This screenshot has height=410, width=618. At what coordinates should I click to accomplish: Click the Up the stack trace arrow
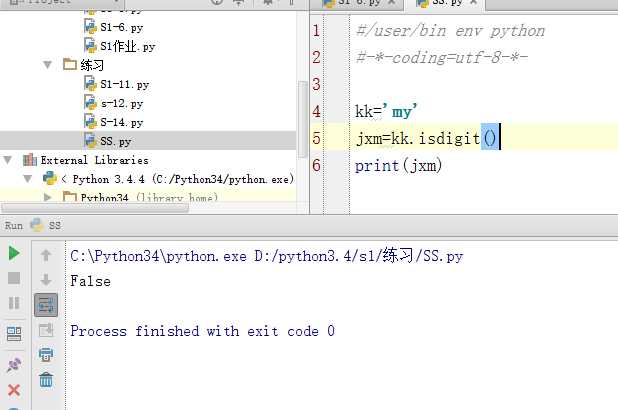coord(46,255)
